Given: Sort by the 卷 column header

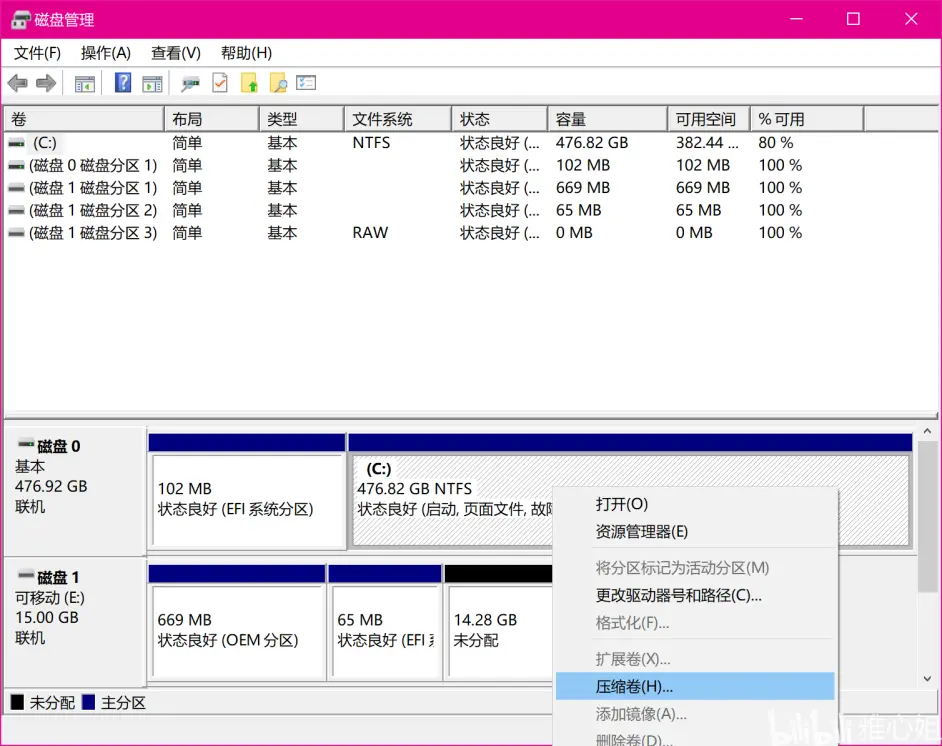Looking at the screenshot, I should point(84,119).
